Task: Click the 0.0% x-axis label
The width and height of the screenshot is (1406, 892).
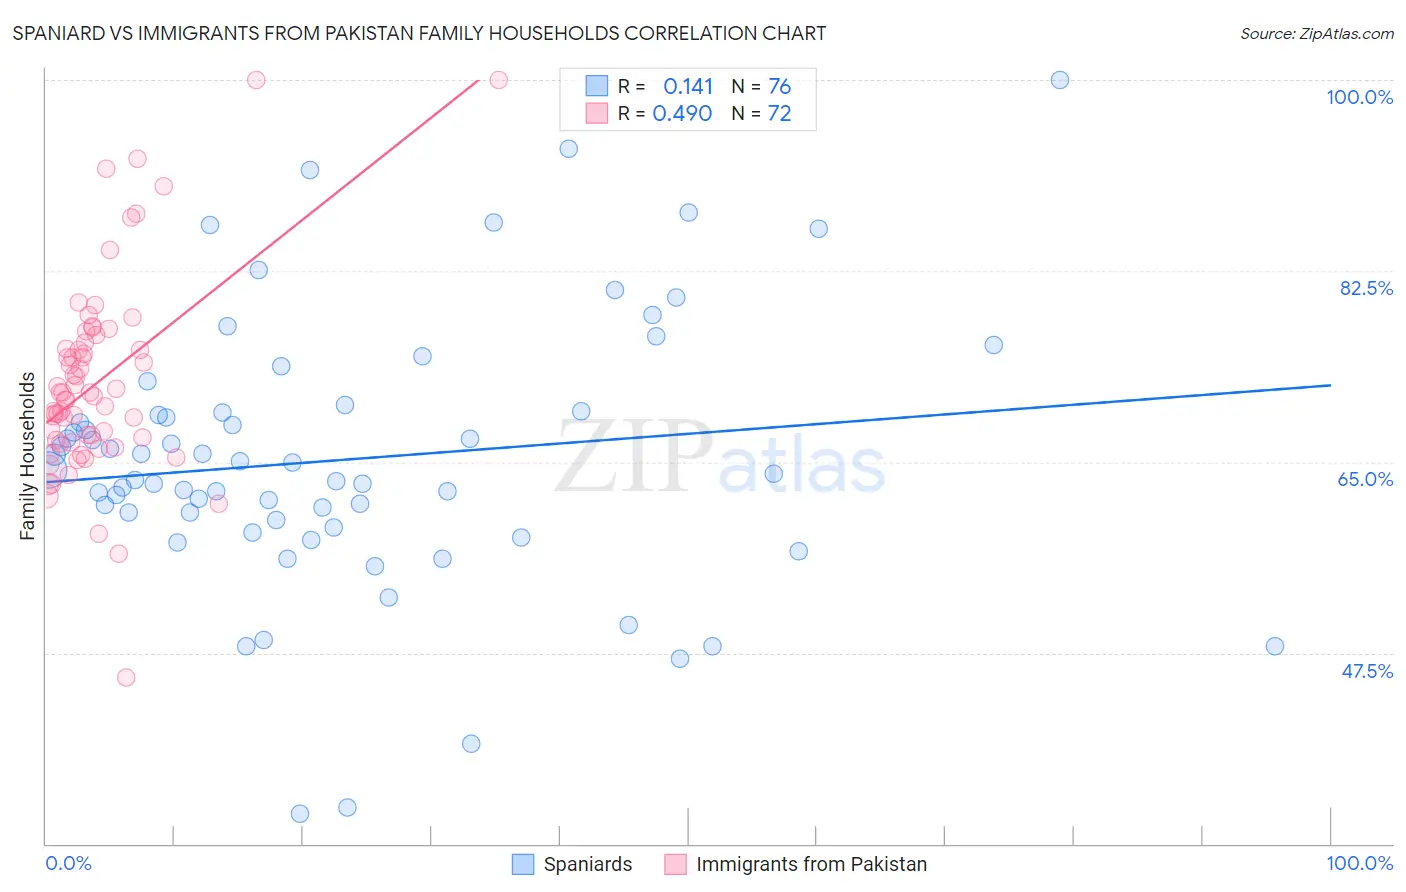Action: click(x=68, y=863)
